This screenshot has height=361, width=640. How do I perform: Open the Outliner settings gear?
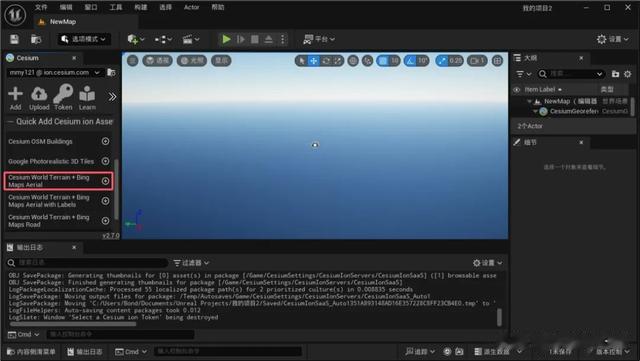click(x=628, y=74)
